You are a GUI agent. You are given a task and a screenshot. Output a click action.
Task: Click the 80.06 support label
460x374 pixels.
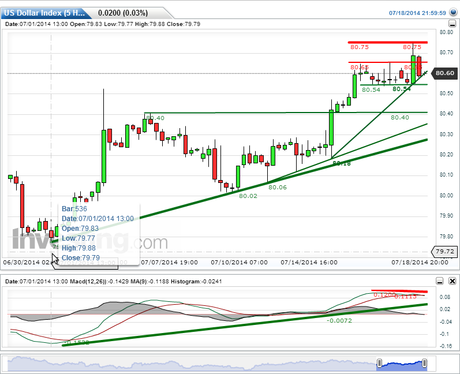click(x=277, y=187)
